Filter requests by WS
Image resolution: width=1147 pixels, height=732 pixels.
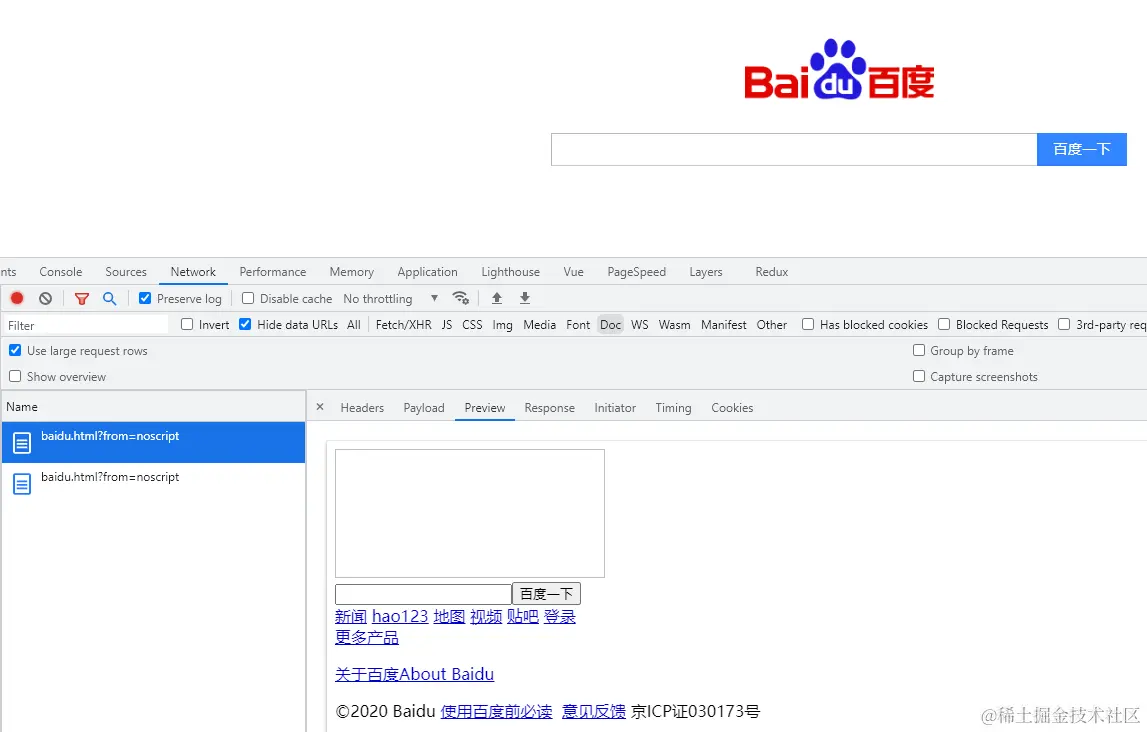point(640,324)
